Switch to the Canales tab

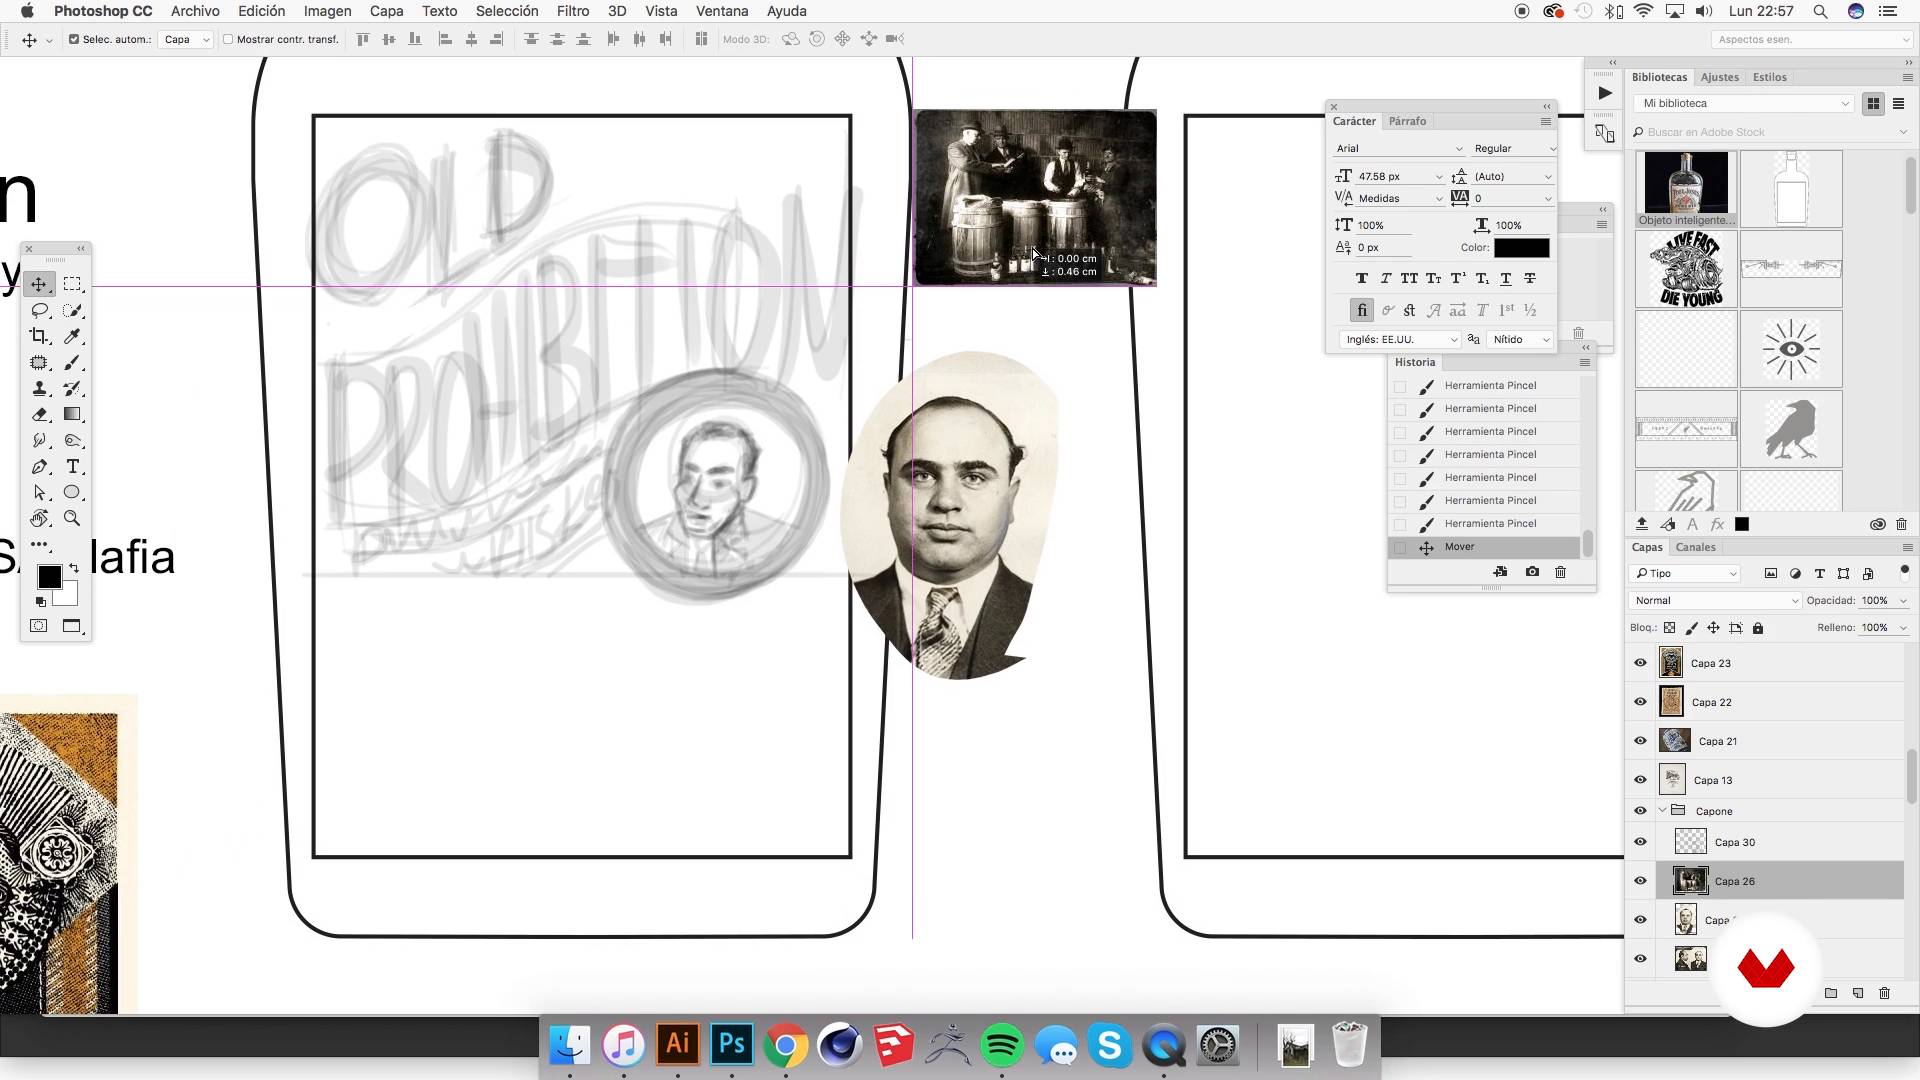1695,547
